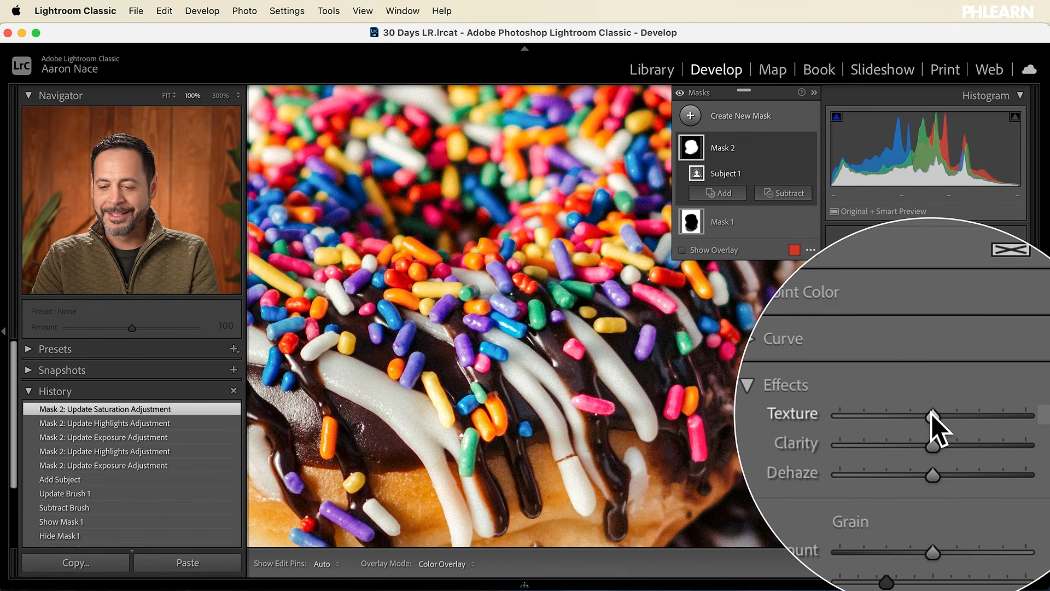Collapse the Masks panel with double chevron
This screenshot has height=591, width=1050.
click(814, 92)
